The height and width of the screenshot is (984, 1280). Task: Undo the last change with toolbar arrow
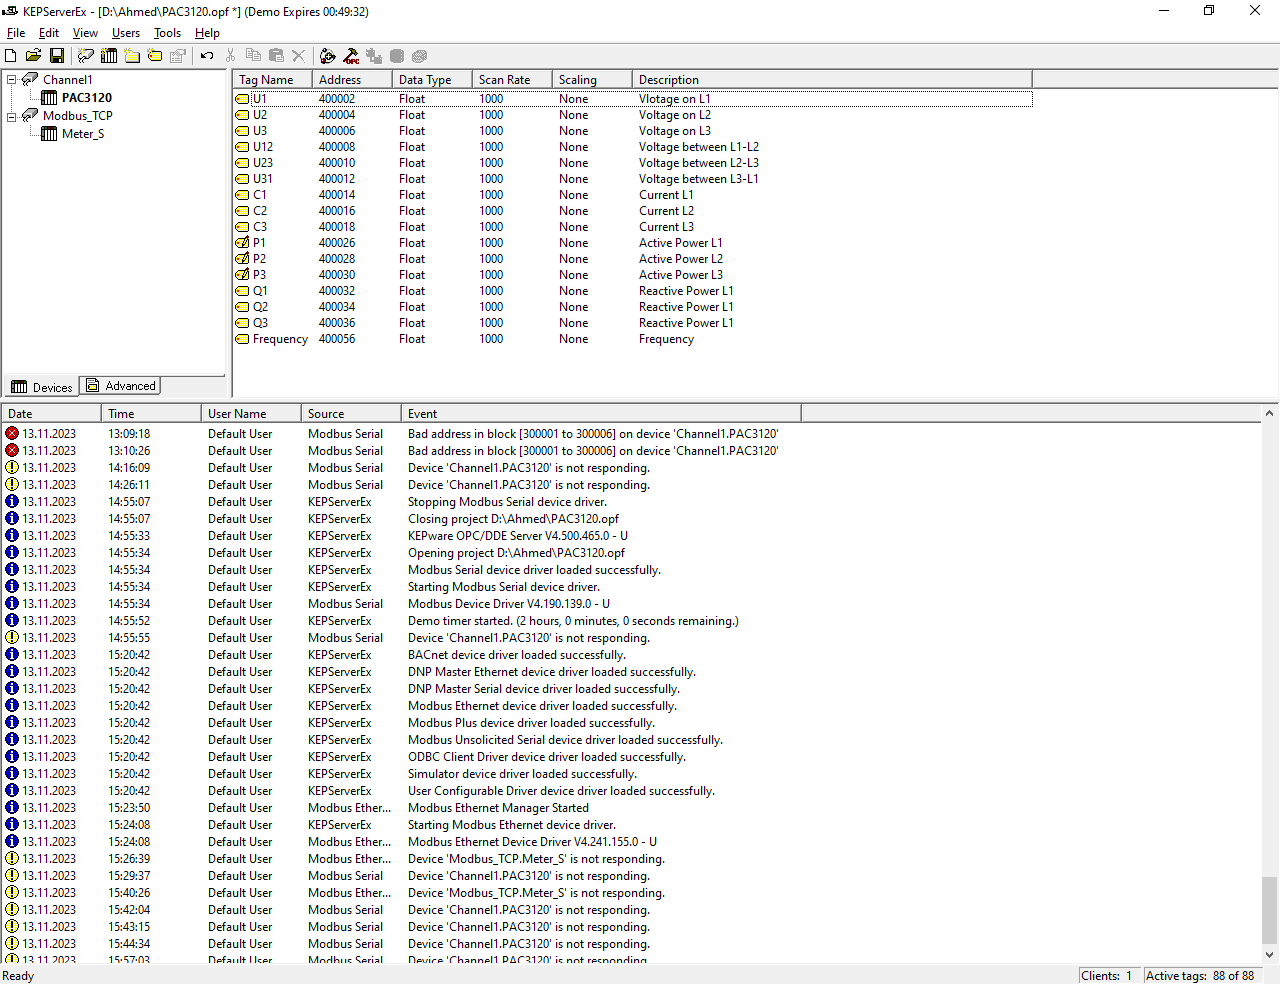tap(207, 56)
